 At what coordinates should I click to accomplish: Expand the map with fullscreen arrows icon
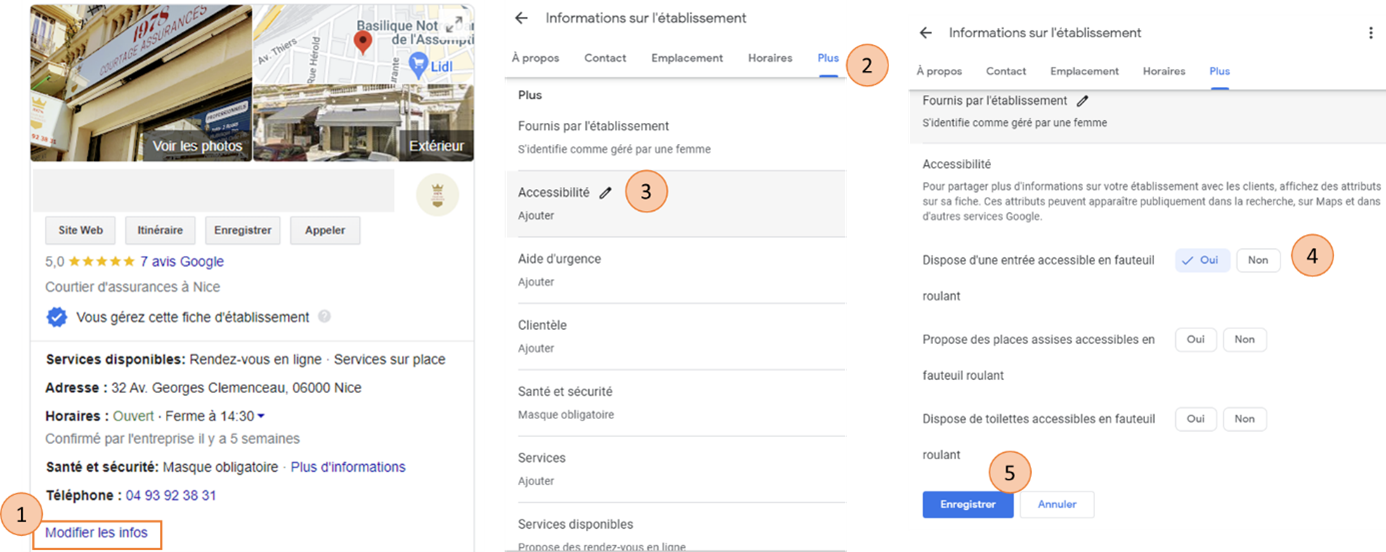click(x=454, y=24)
